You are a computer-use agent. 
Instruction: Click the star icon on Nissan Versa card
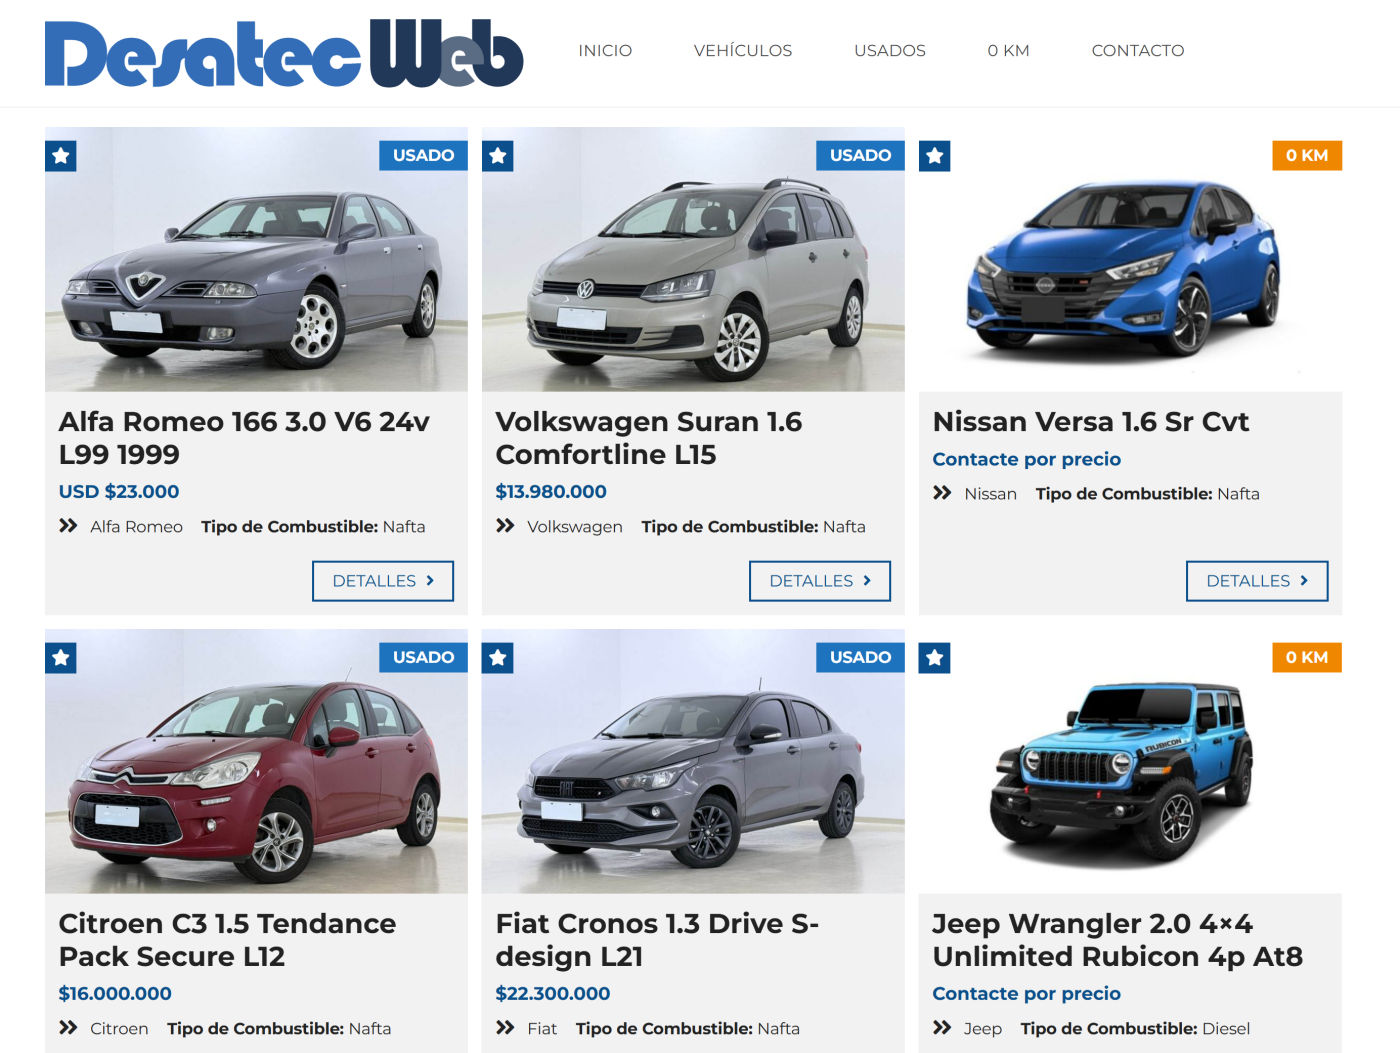coord(935,156)
